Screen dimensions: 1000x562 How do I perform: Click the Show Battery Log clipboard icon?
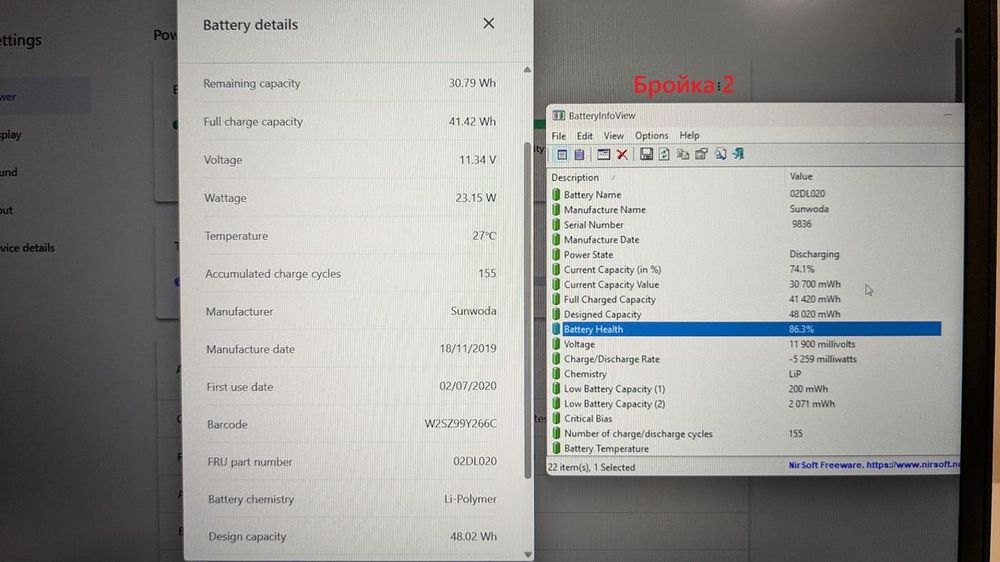coord(580,154)
